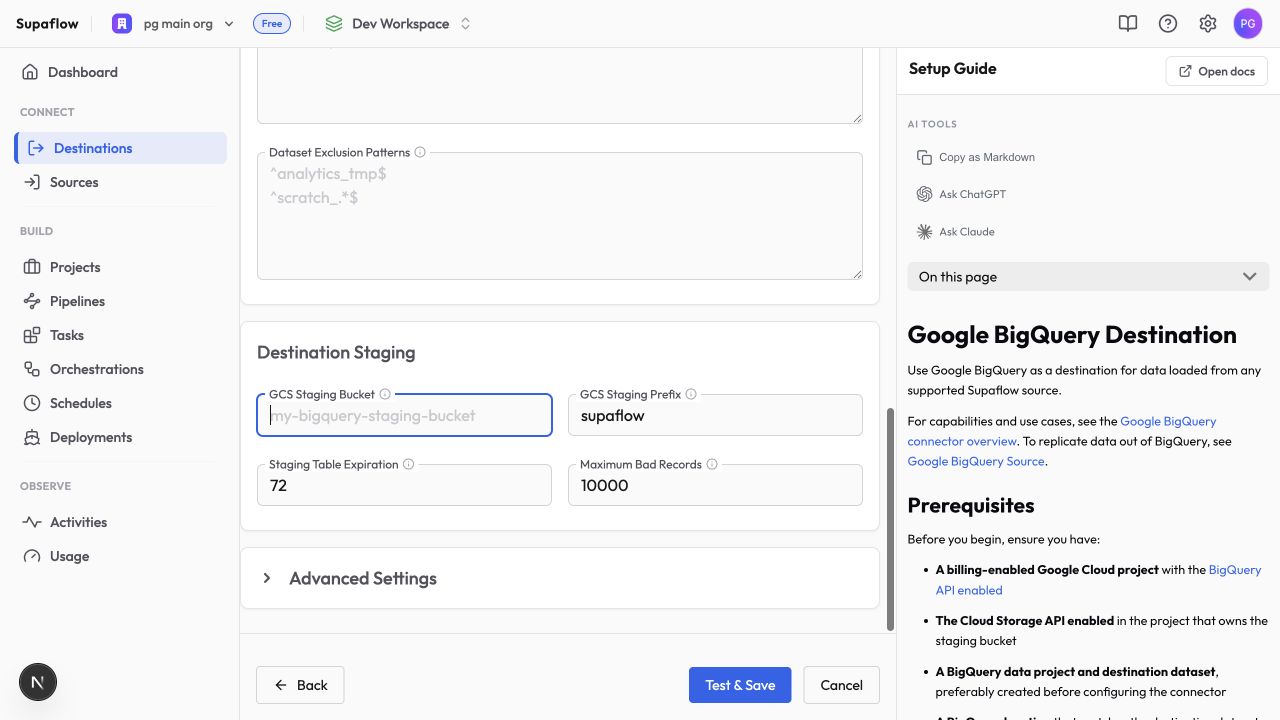Follow the Google BigQuery Source link
1280x720 pixels.
coord(976,461)
